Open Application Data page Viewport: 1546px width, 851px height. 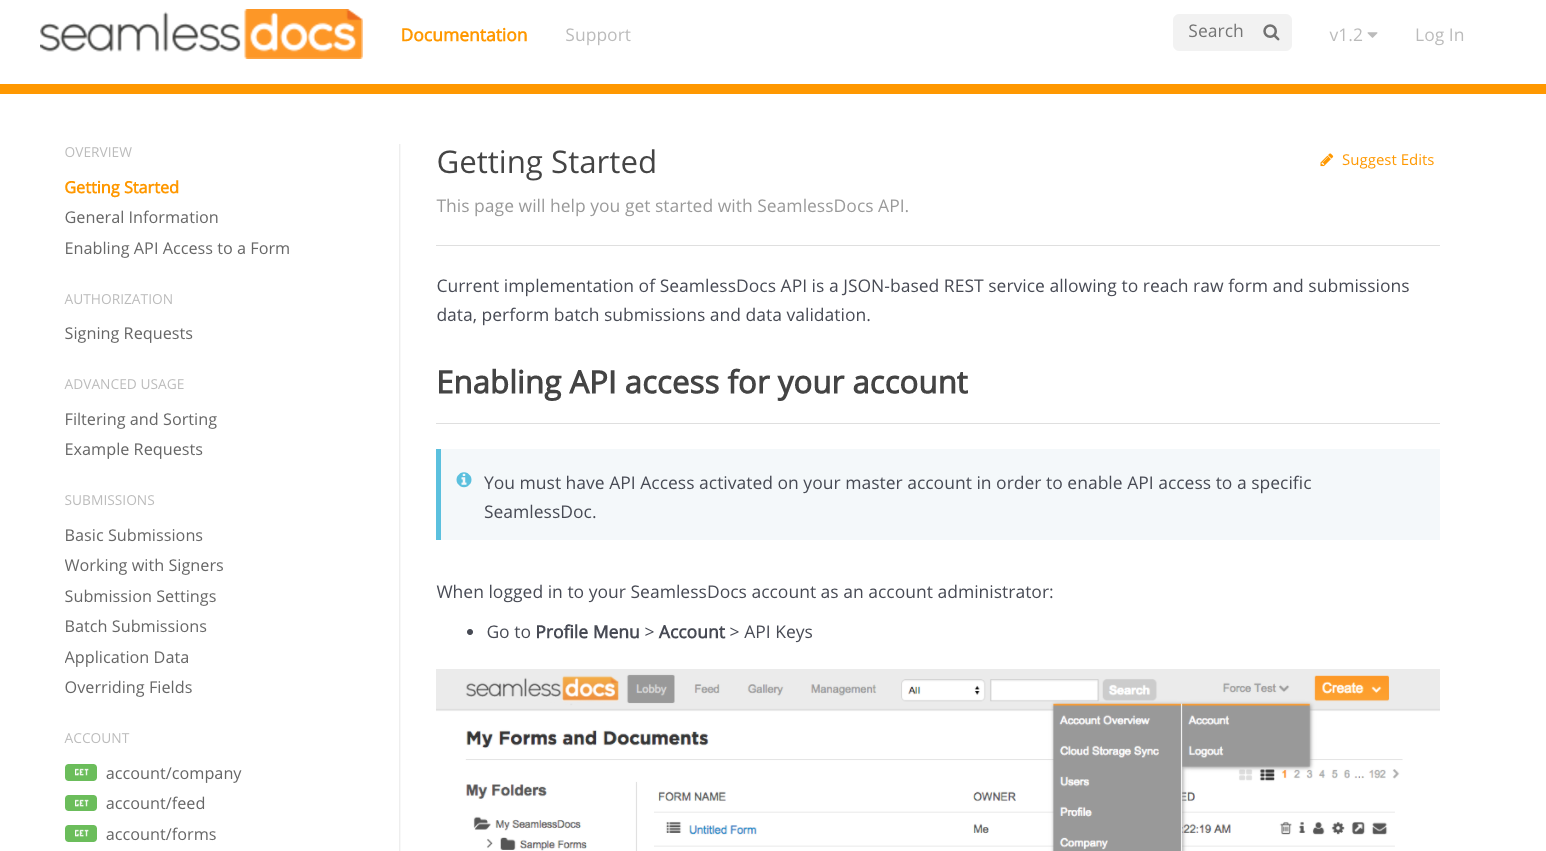[x=127, y=657]
